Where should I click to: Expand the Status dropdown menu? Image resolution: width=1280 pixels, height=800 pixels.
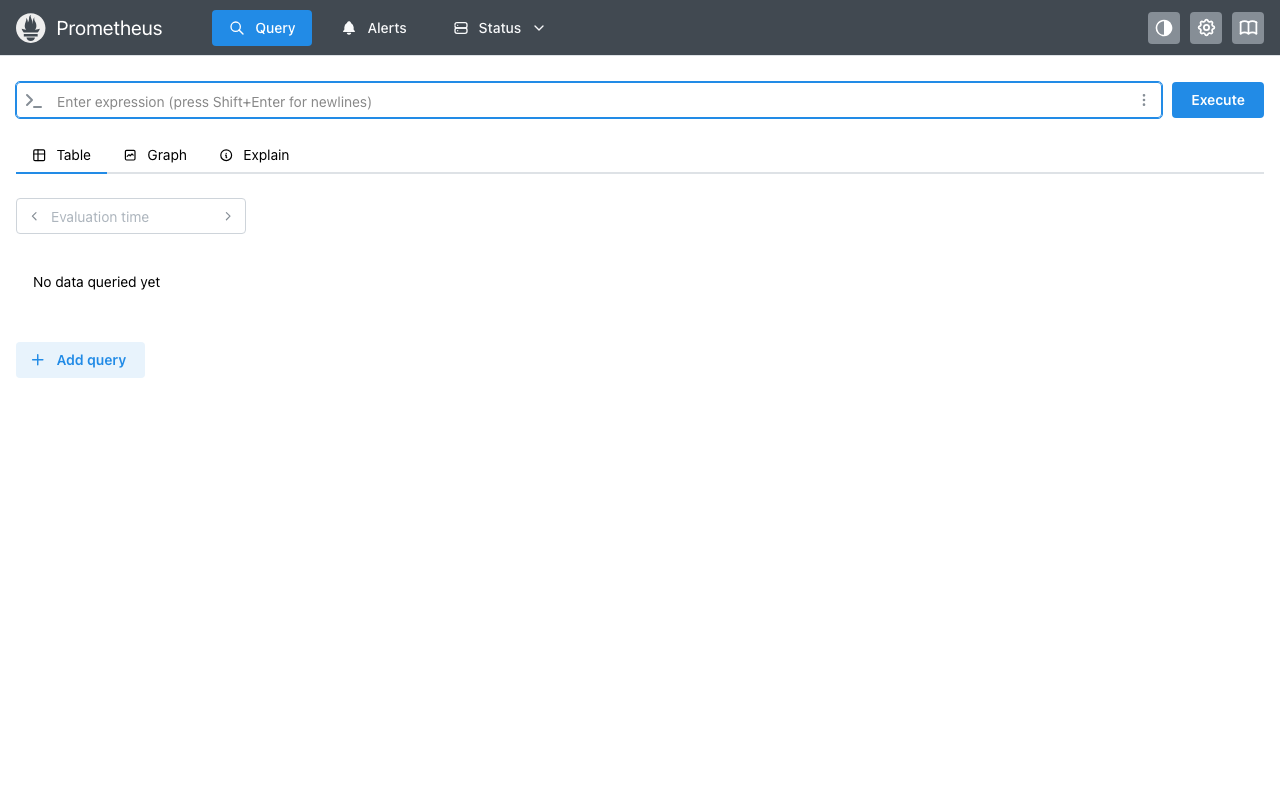[x=499, y=28]
